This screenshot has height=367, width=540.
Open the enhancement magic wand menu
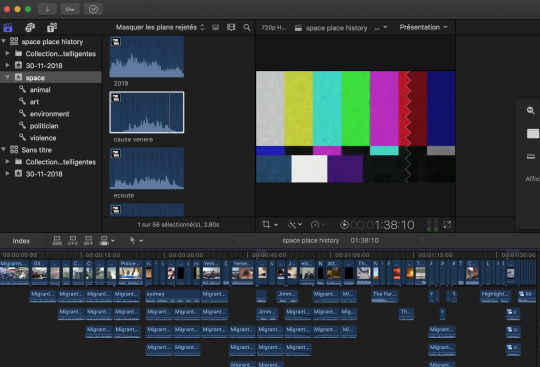point(295,225)
